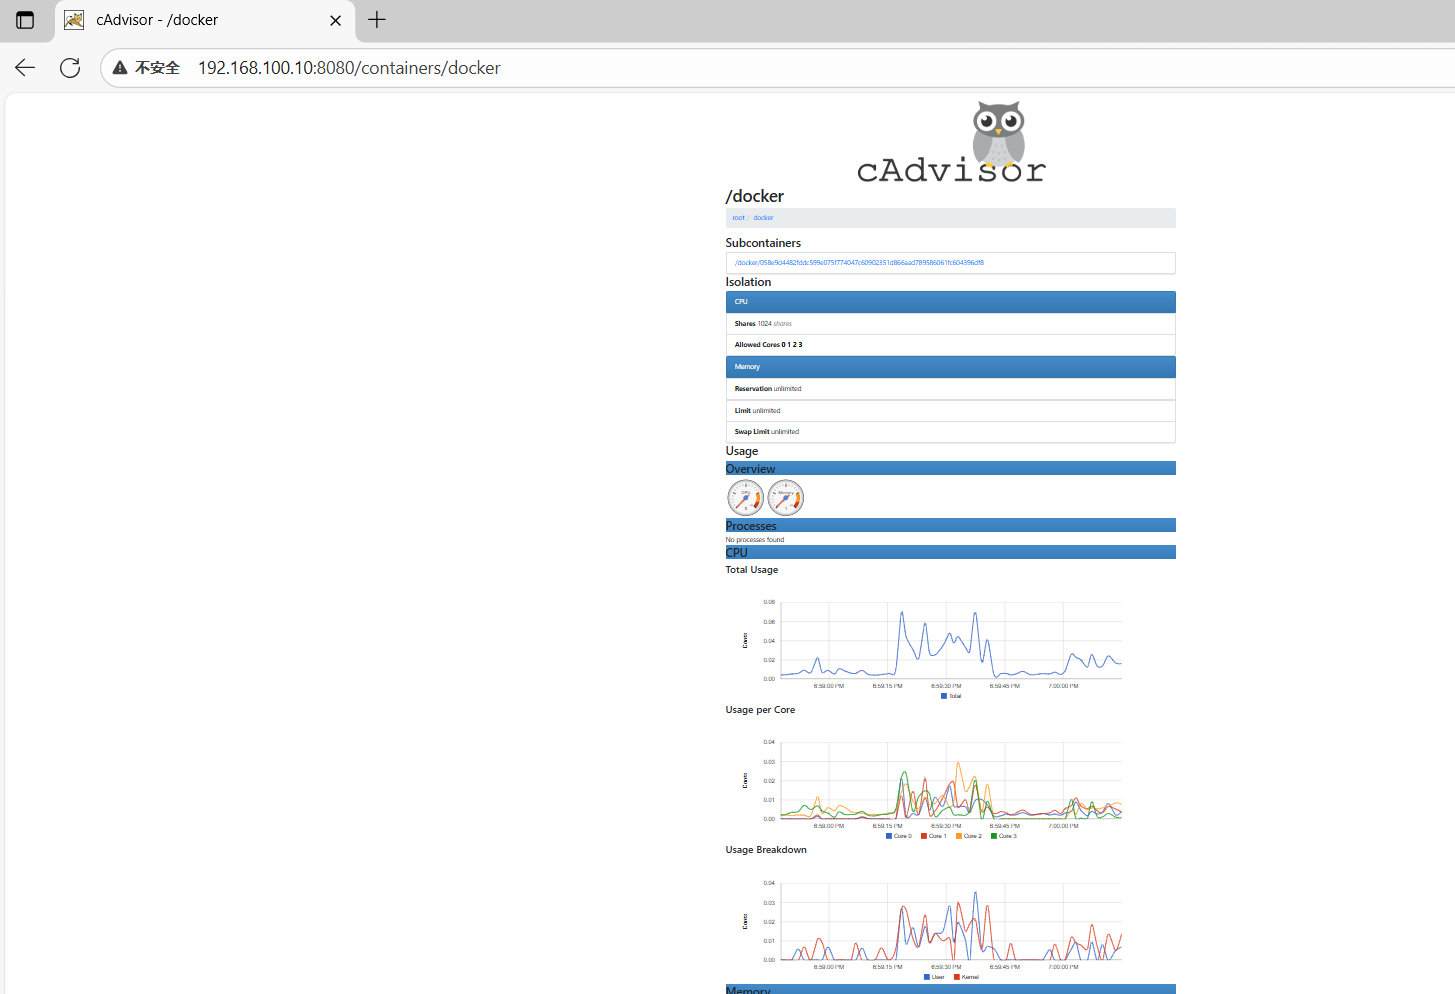Viewport: 1455px width, 994px height.
Task: Click the cAdvisor owl logo
Action: [x=951, y=143]
